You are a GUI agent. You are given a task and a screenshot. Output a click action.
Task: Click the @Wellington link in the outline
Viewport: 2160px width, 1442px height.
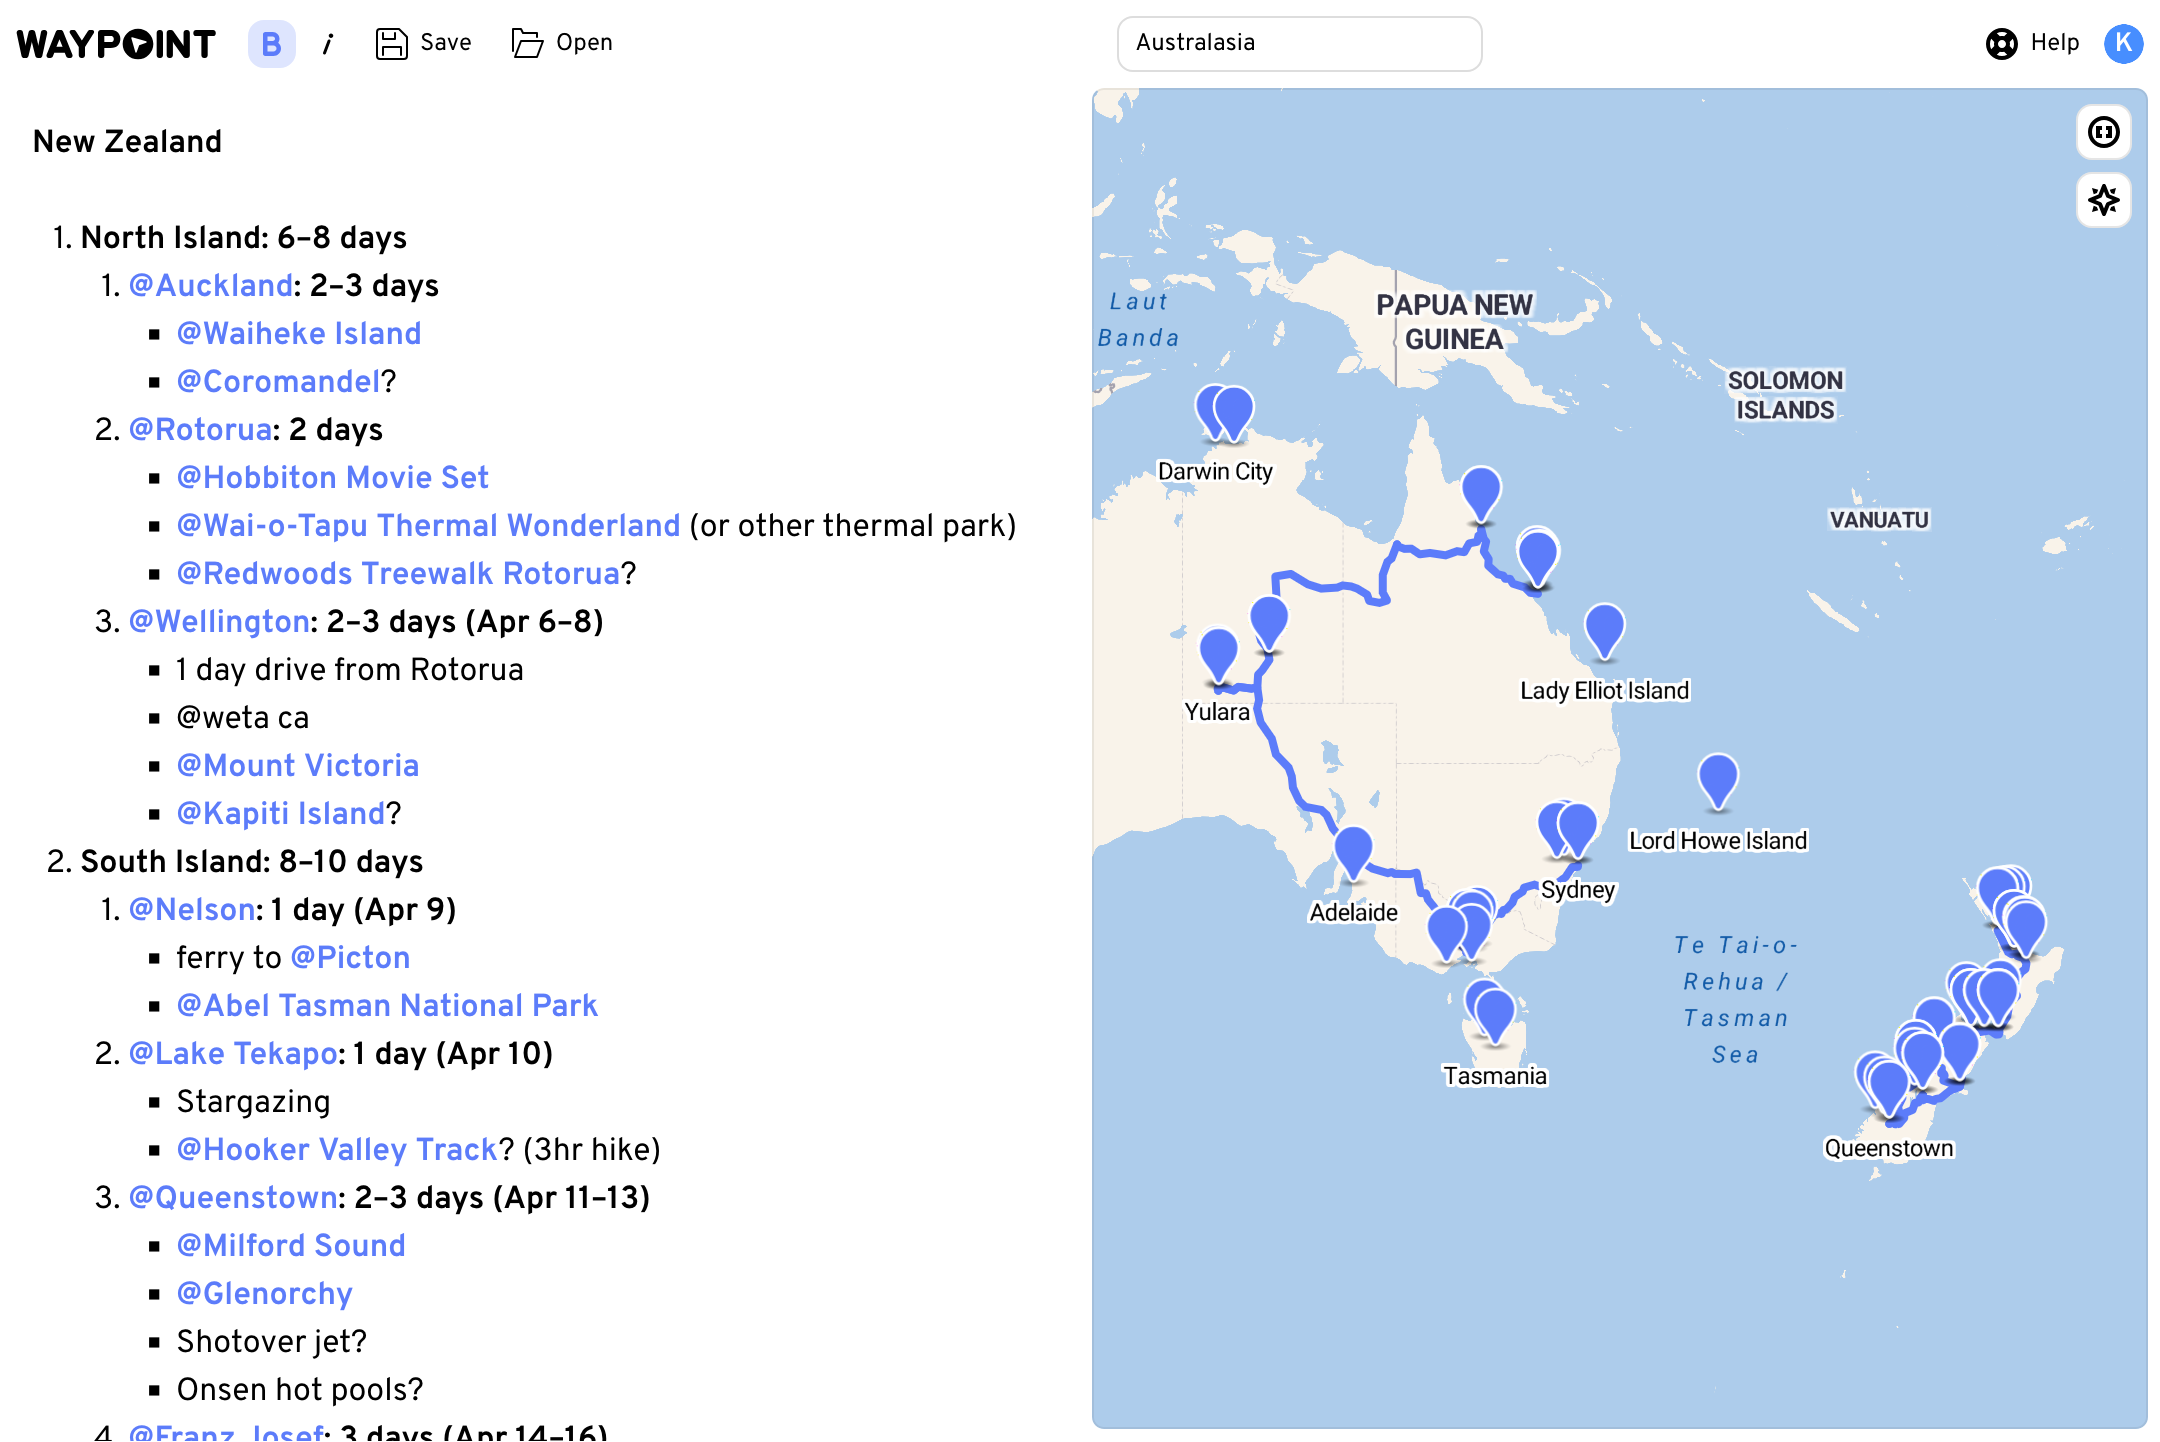tap(216, 621)
